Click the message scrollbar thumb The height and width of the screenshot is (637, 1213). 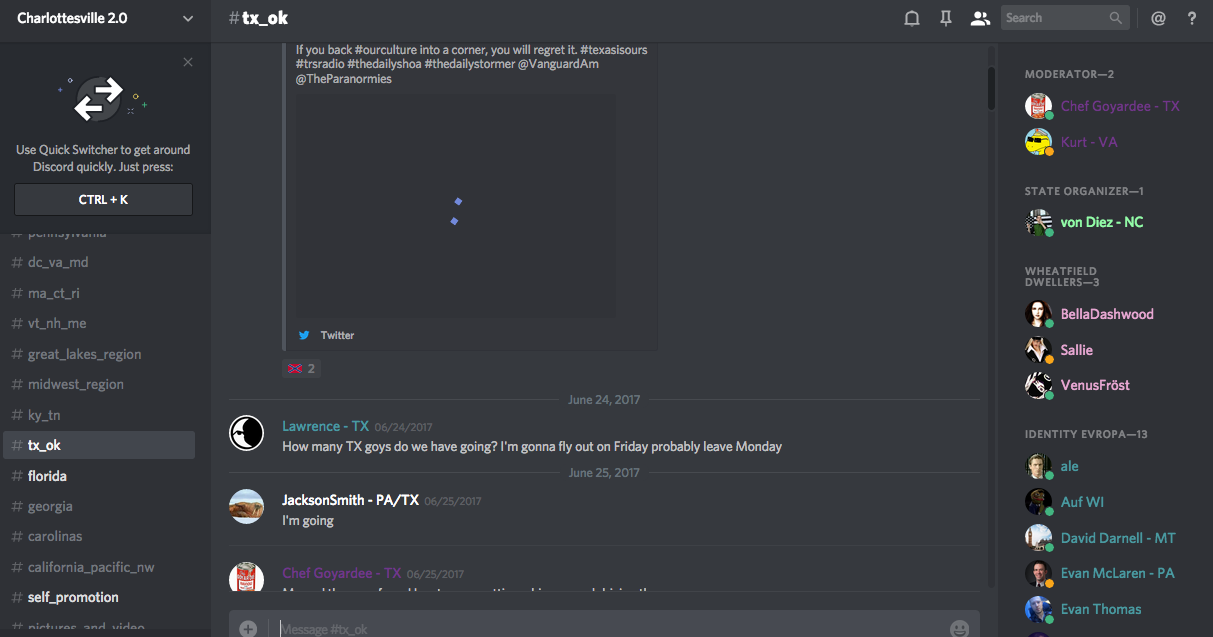coord(991,88)
